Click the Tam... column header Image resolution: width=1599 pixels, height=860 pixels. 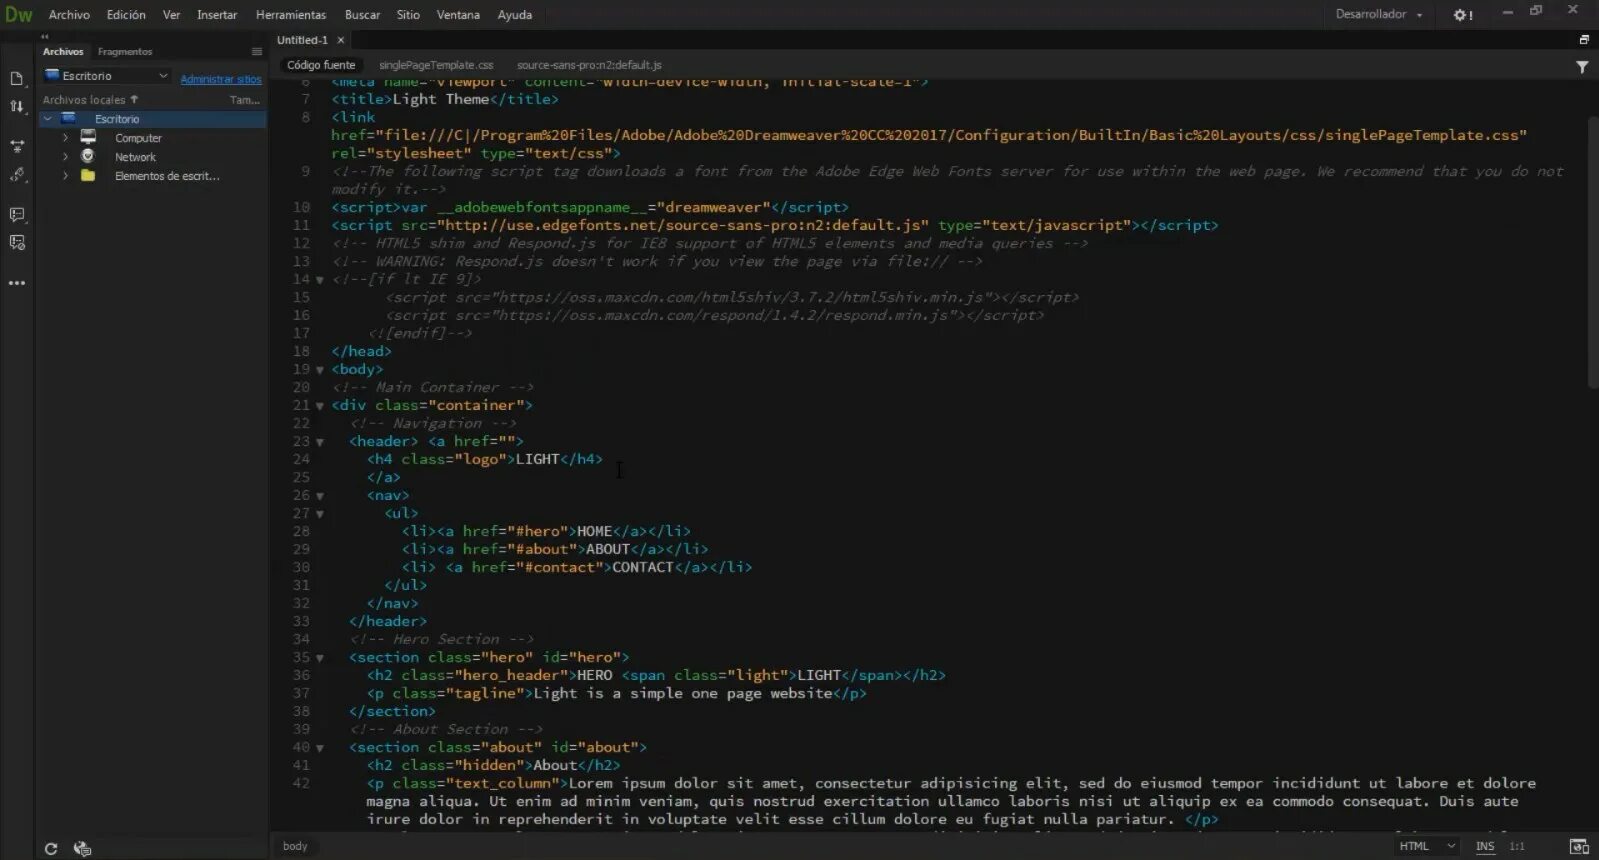point(244,100)
